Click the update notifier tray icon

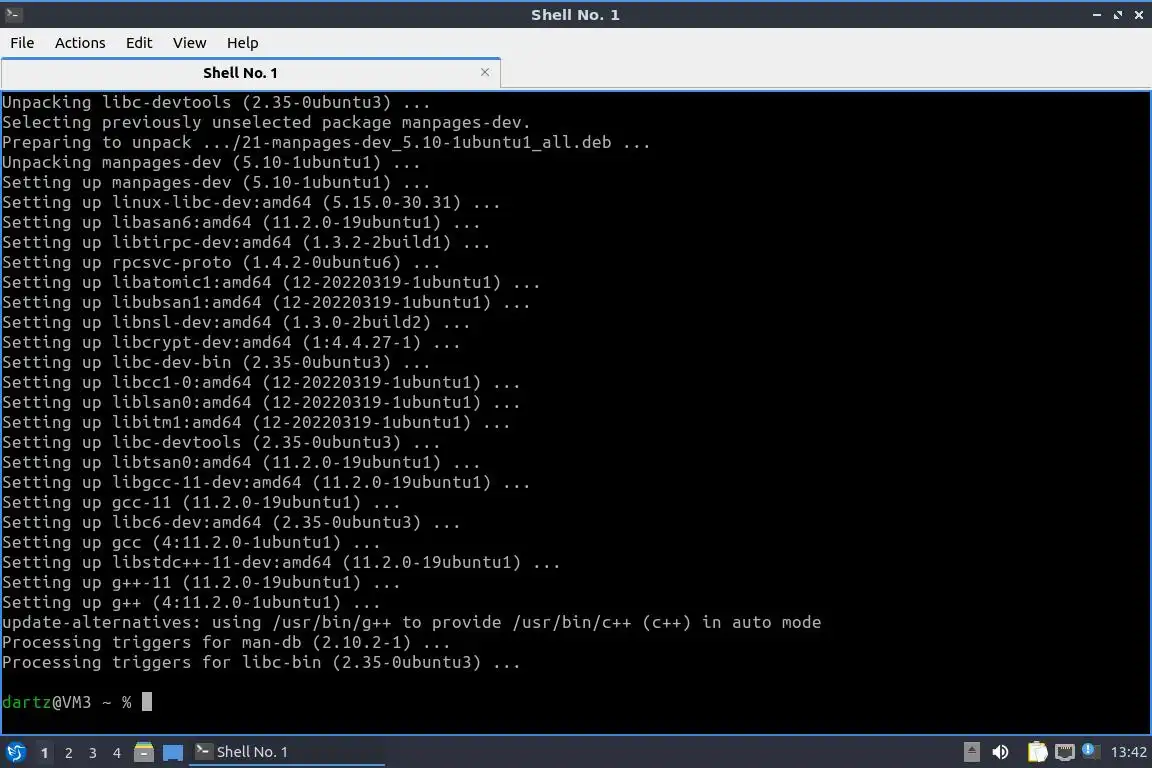click(1090, 751)
